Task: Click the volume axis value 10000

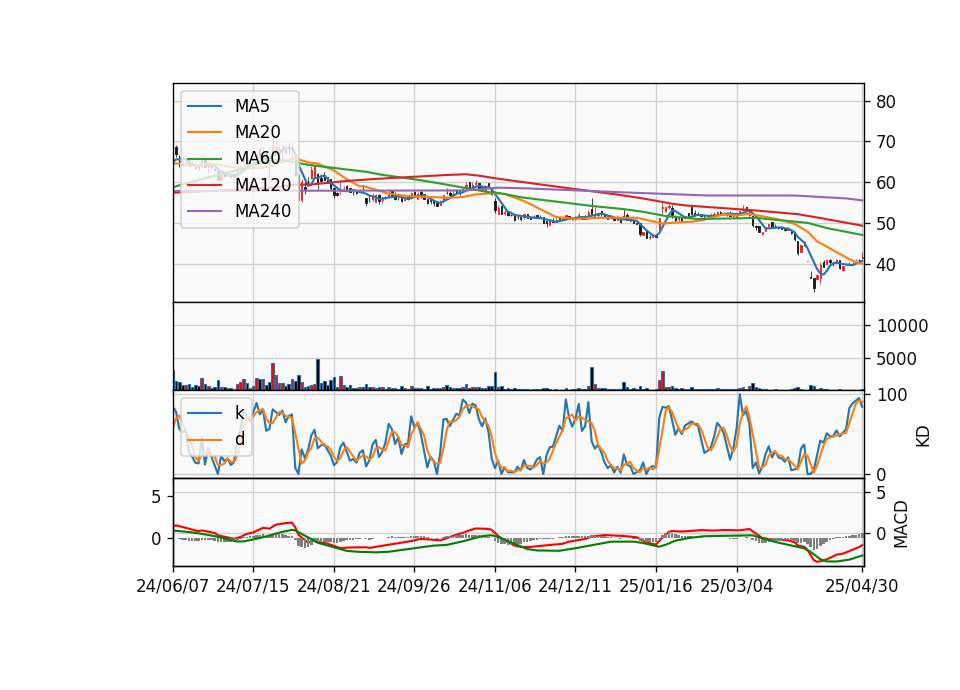Action: [902, 326]
